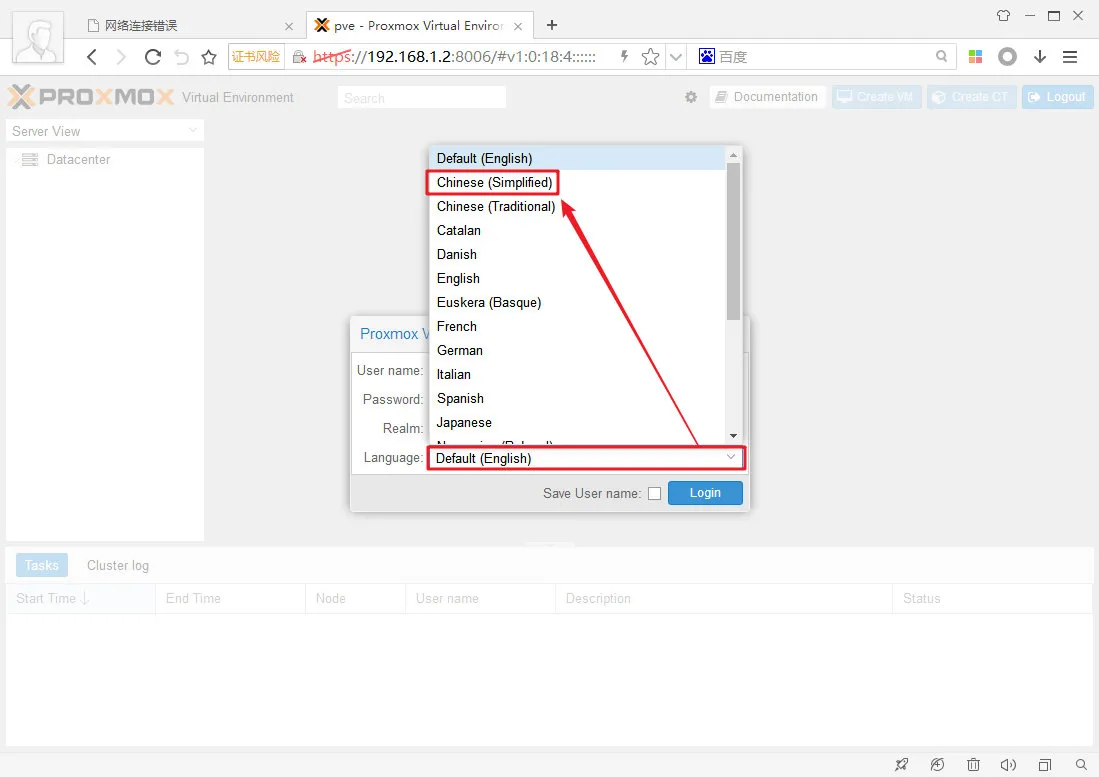
Task: Sort by Start Time column header
Action: coord(81,598)
